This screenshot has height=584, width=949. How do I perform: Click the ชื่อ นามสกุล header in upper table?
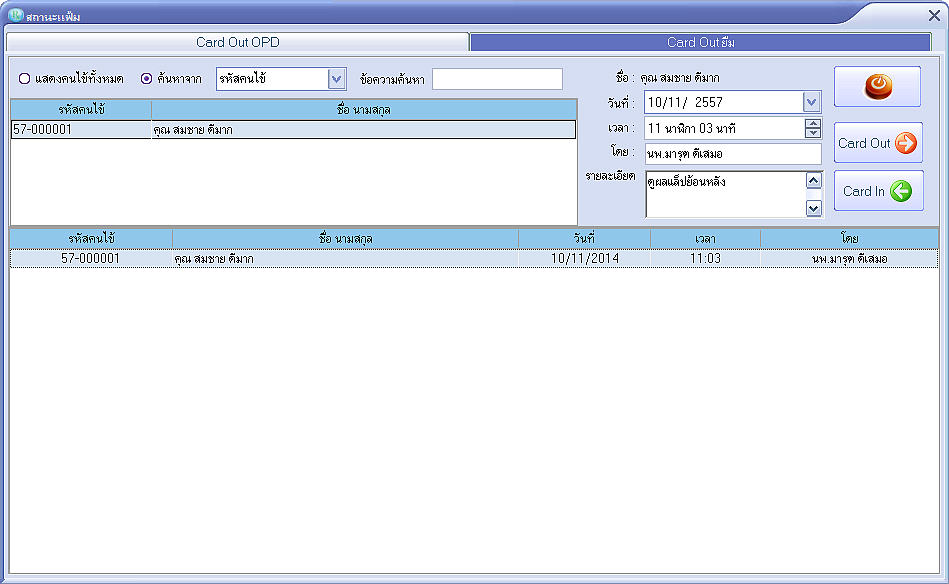(x=364, y=110)
